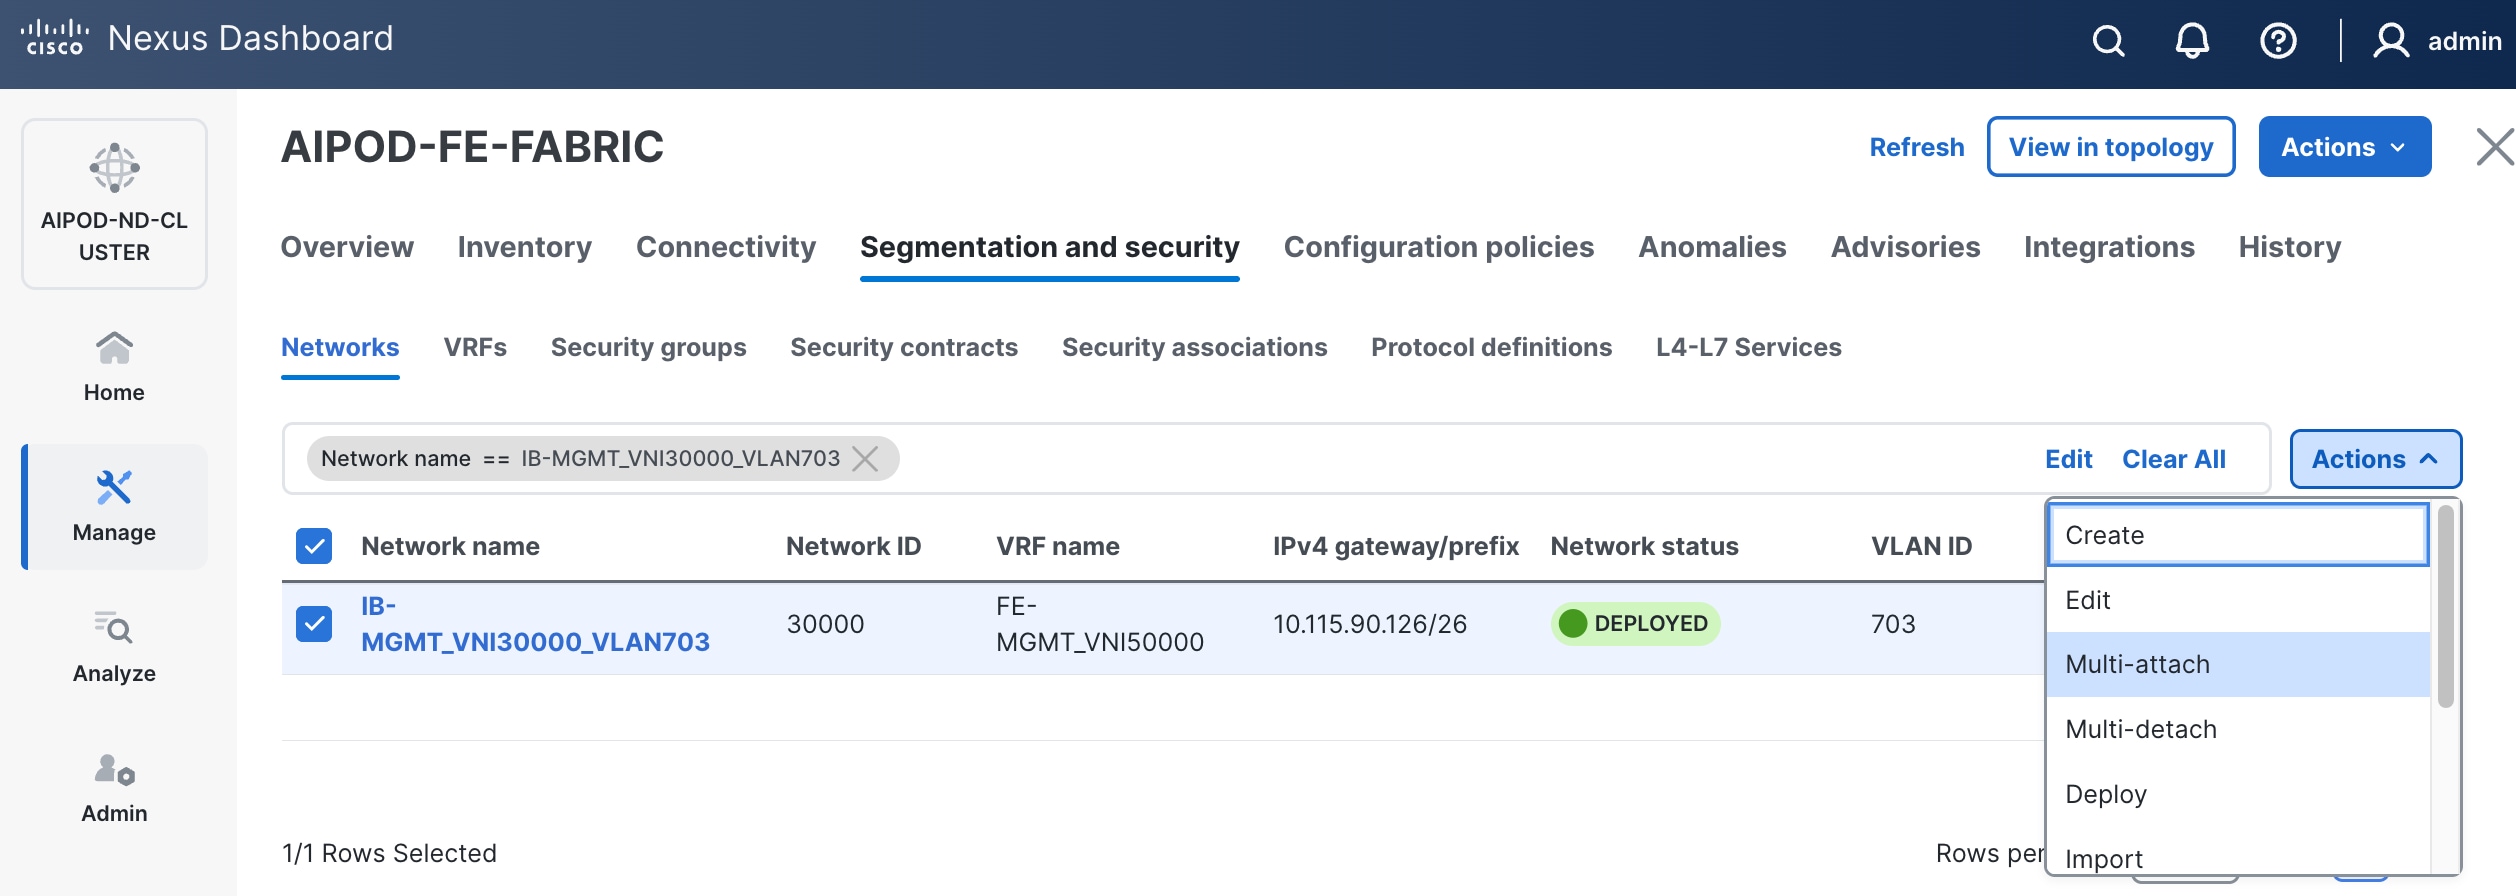Image resolution: width=2516 pixels, height=896 pixels.
Task: Uncheck the IB-MGMT_VNI30000_VLAN703 row checkbox
Action: tap(314, 624)
